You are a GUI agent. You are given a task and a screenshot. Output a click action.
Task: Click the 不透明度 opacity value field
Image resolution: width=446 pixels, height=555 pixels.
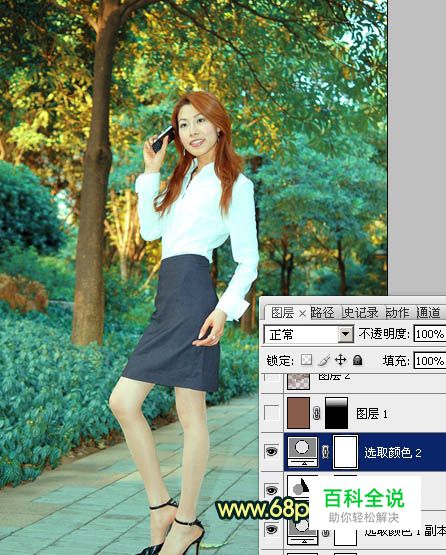click(x=430, y=334)
